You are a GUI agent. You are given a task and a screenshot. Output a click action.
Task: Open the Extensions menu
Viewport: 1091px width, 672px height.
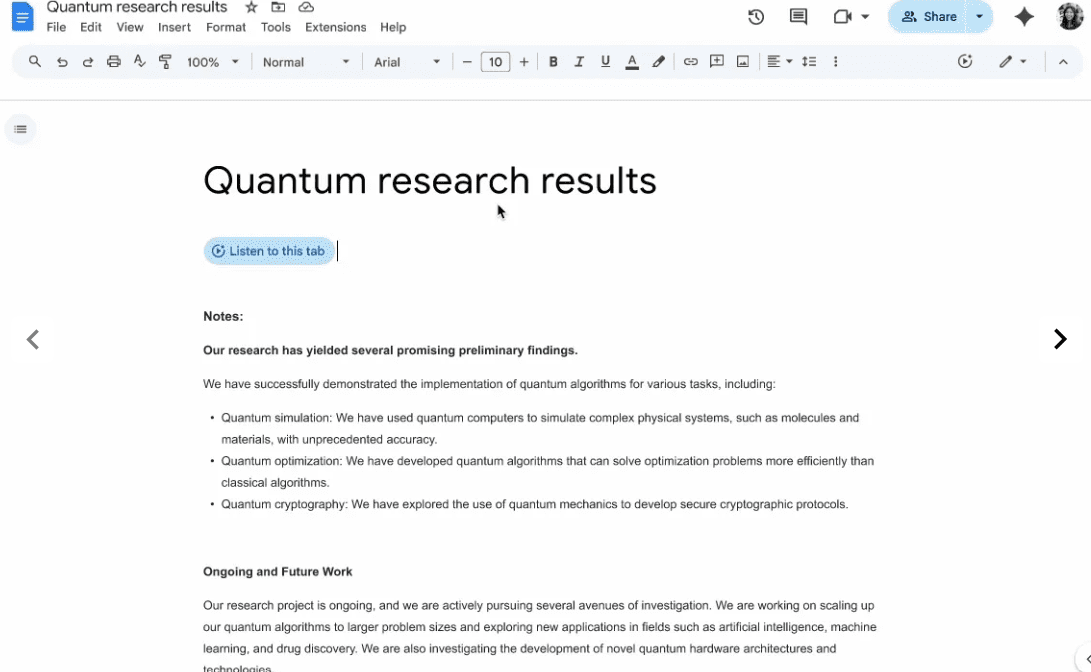tap(335, 27)
